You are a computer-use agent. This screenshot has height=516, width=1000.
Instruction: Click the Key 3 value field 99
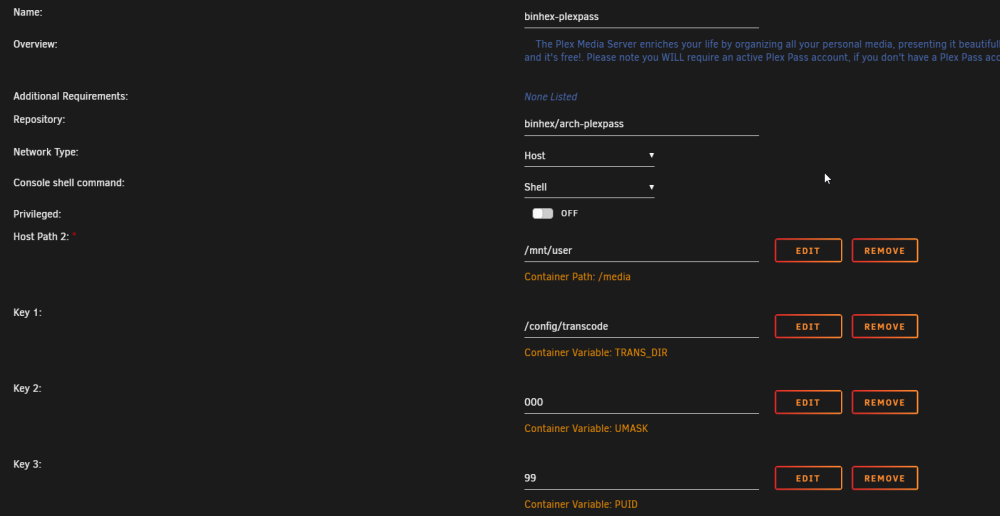tap(642, 478)
